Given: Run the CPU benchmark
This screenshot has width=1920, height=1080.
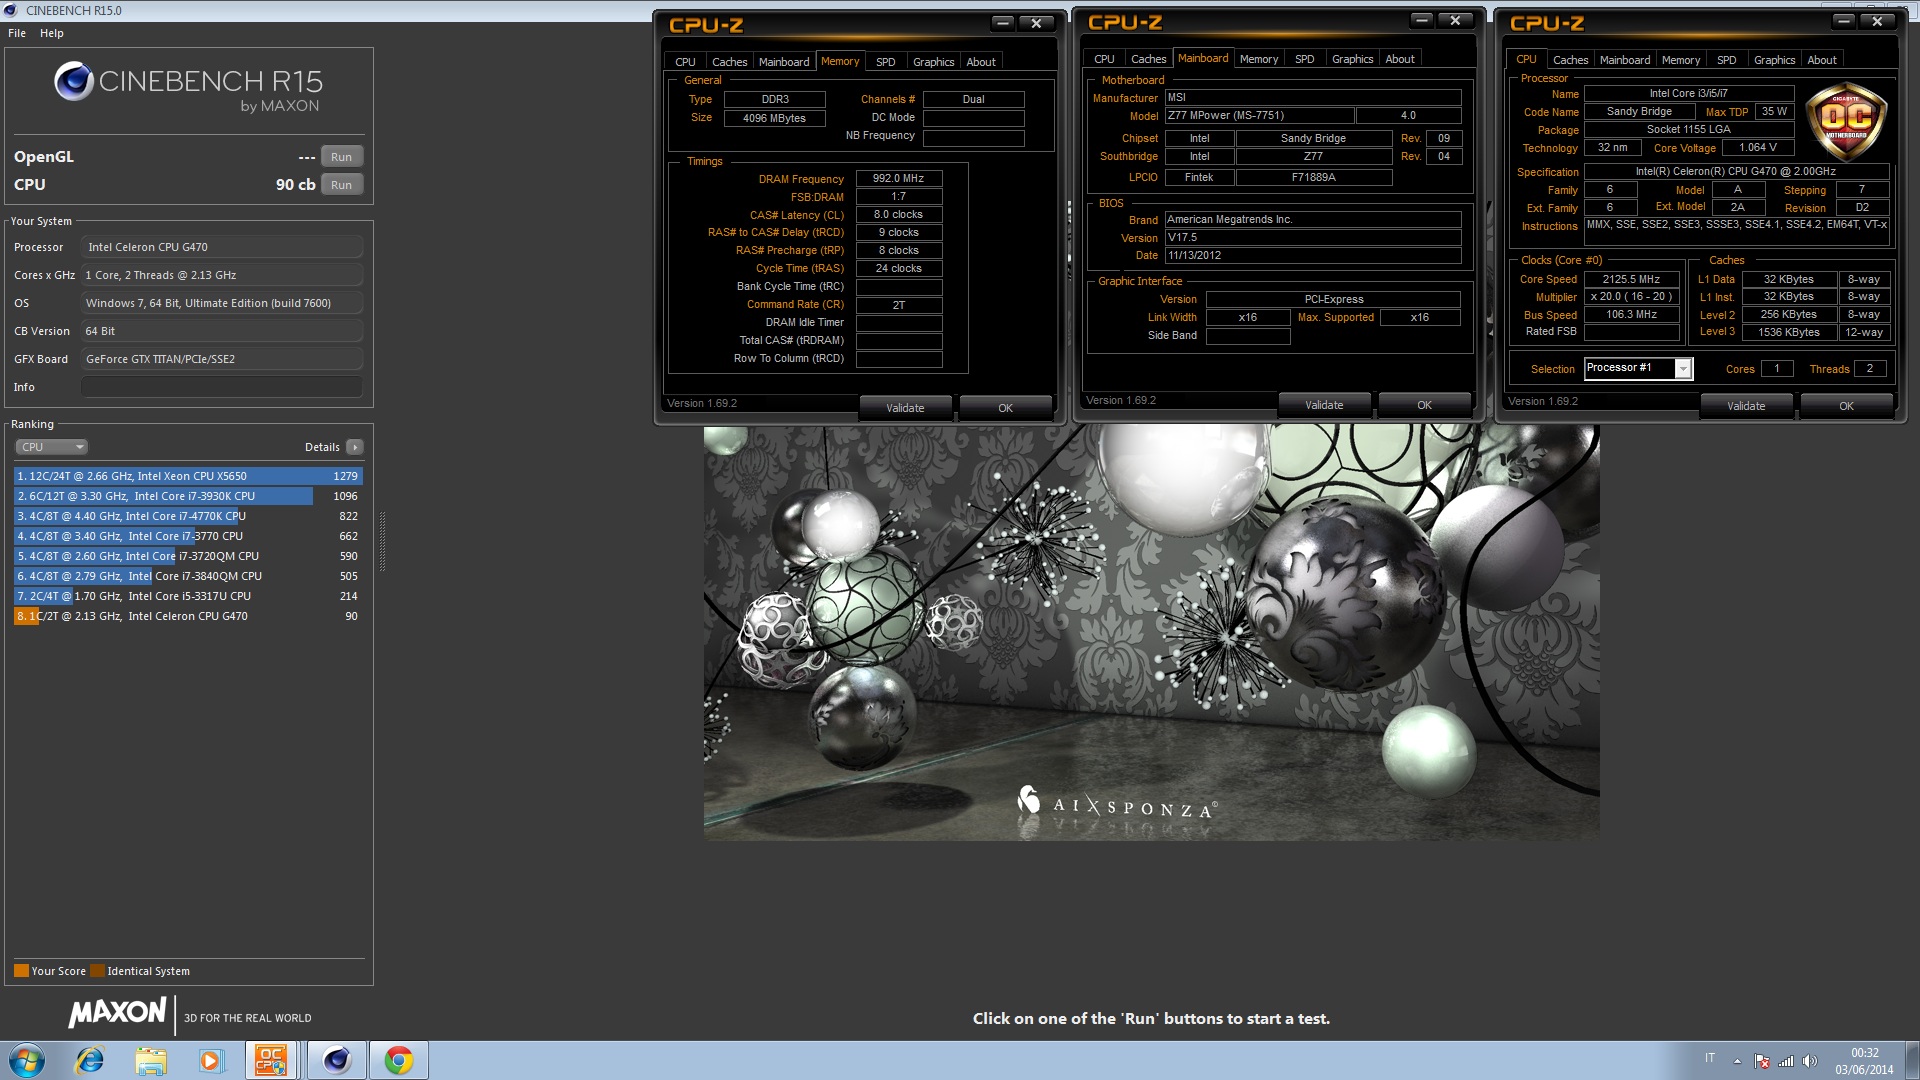Looking at the screenshot, I should (341, 185).
